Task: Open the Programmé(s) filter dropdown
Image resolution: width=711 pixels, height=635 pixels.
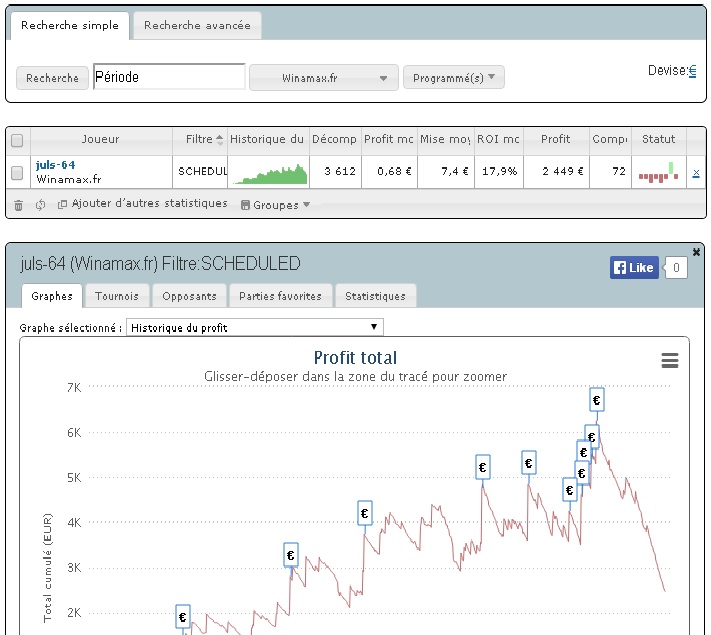Action: [454, 78]
